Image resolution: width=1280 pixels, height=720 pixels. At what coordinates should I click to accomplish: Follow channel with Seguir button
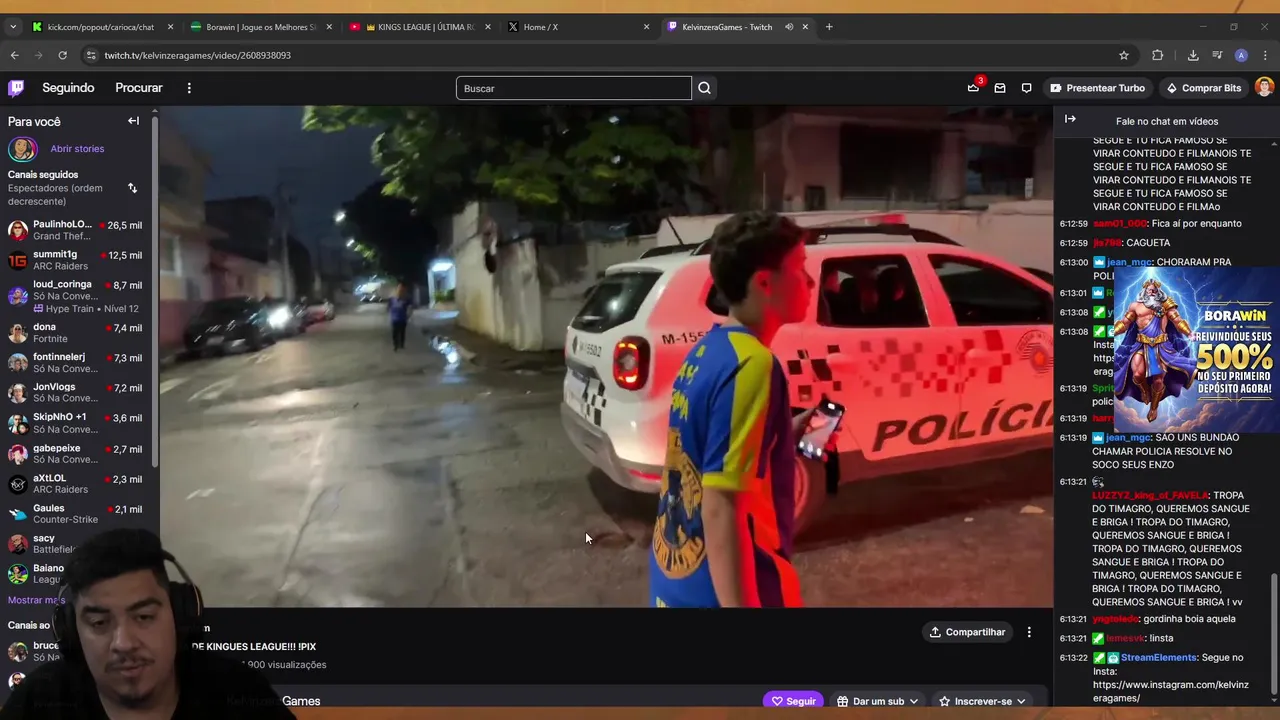click(792, 701)
